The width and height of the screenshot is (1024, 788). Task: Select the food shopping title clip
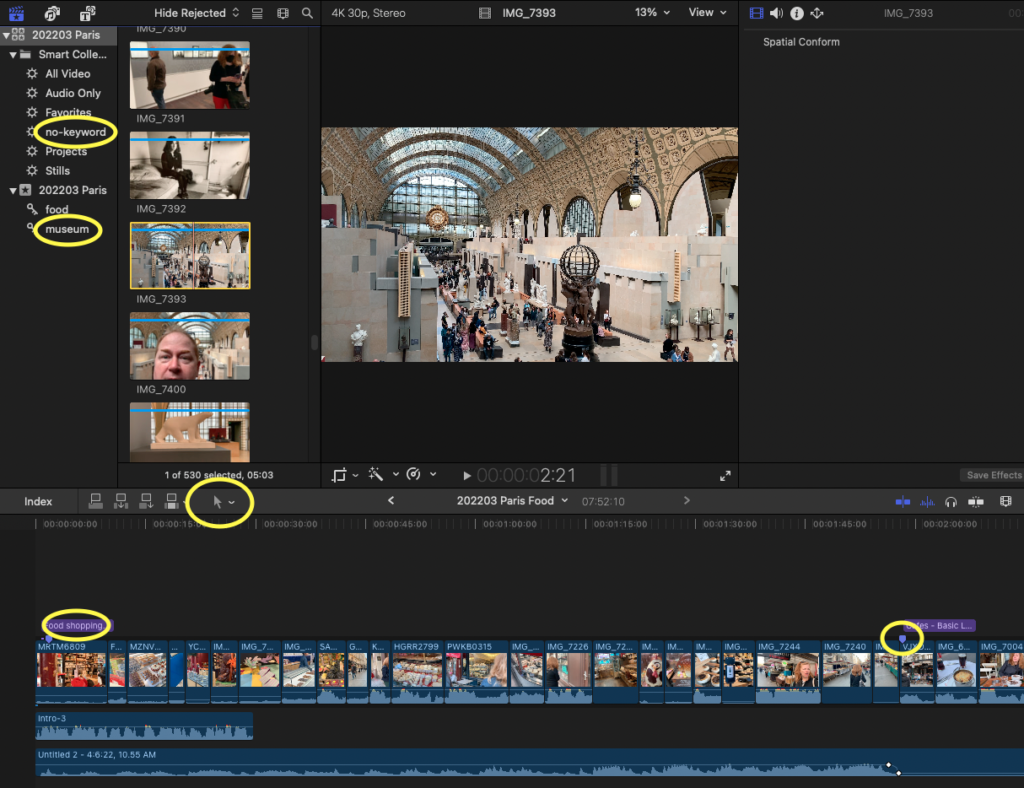click(78, 625)
